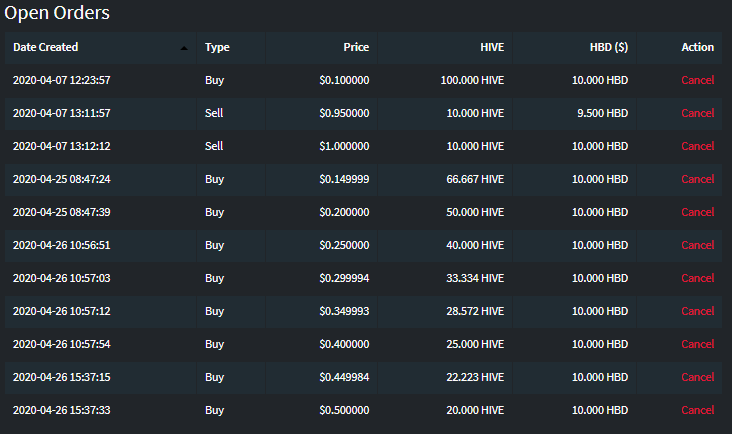The height and width of the screenshot is (434, 732).
Task: Click Buy type in the $0.100000 row
Action: pyautogui.click(x=214, y=80)
